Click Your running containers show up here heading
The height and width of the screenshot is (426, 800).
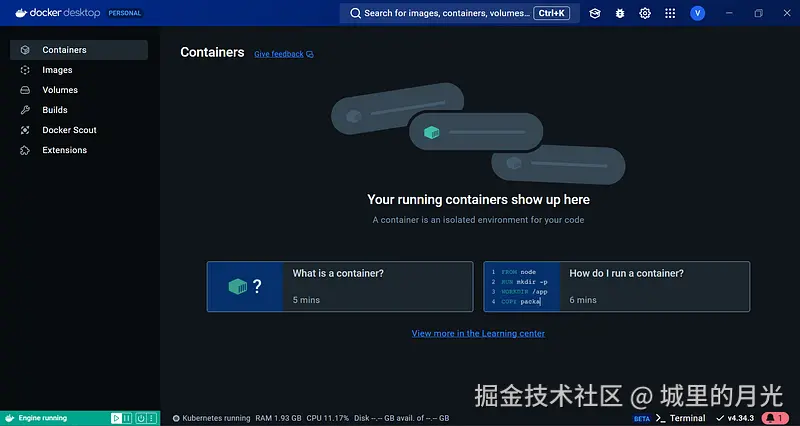[479, 199]
